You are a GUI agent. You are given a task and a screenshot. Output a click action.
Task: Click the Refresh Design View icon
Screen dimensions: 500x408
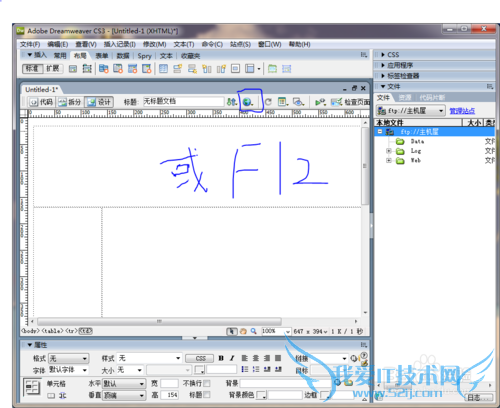tap(268, 102)
